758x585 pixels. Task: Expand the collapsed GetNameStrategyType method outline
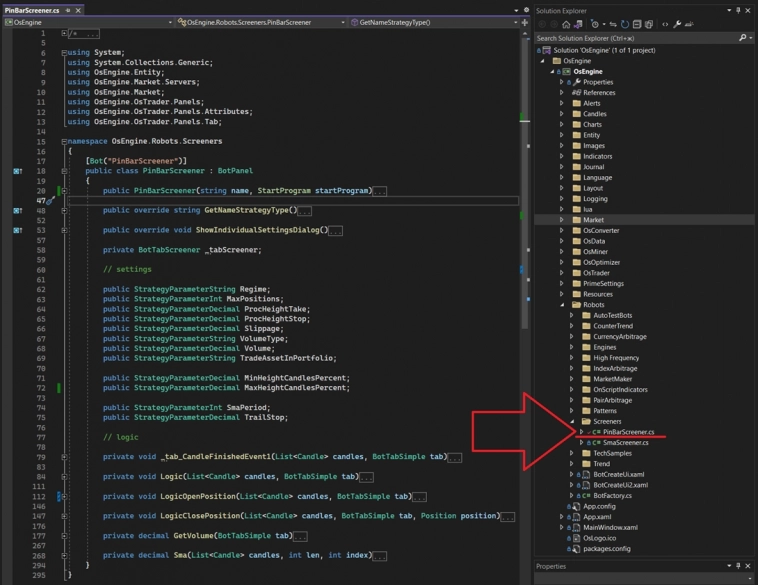tap(65, 211)
